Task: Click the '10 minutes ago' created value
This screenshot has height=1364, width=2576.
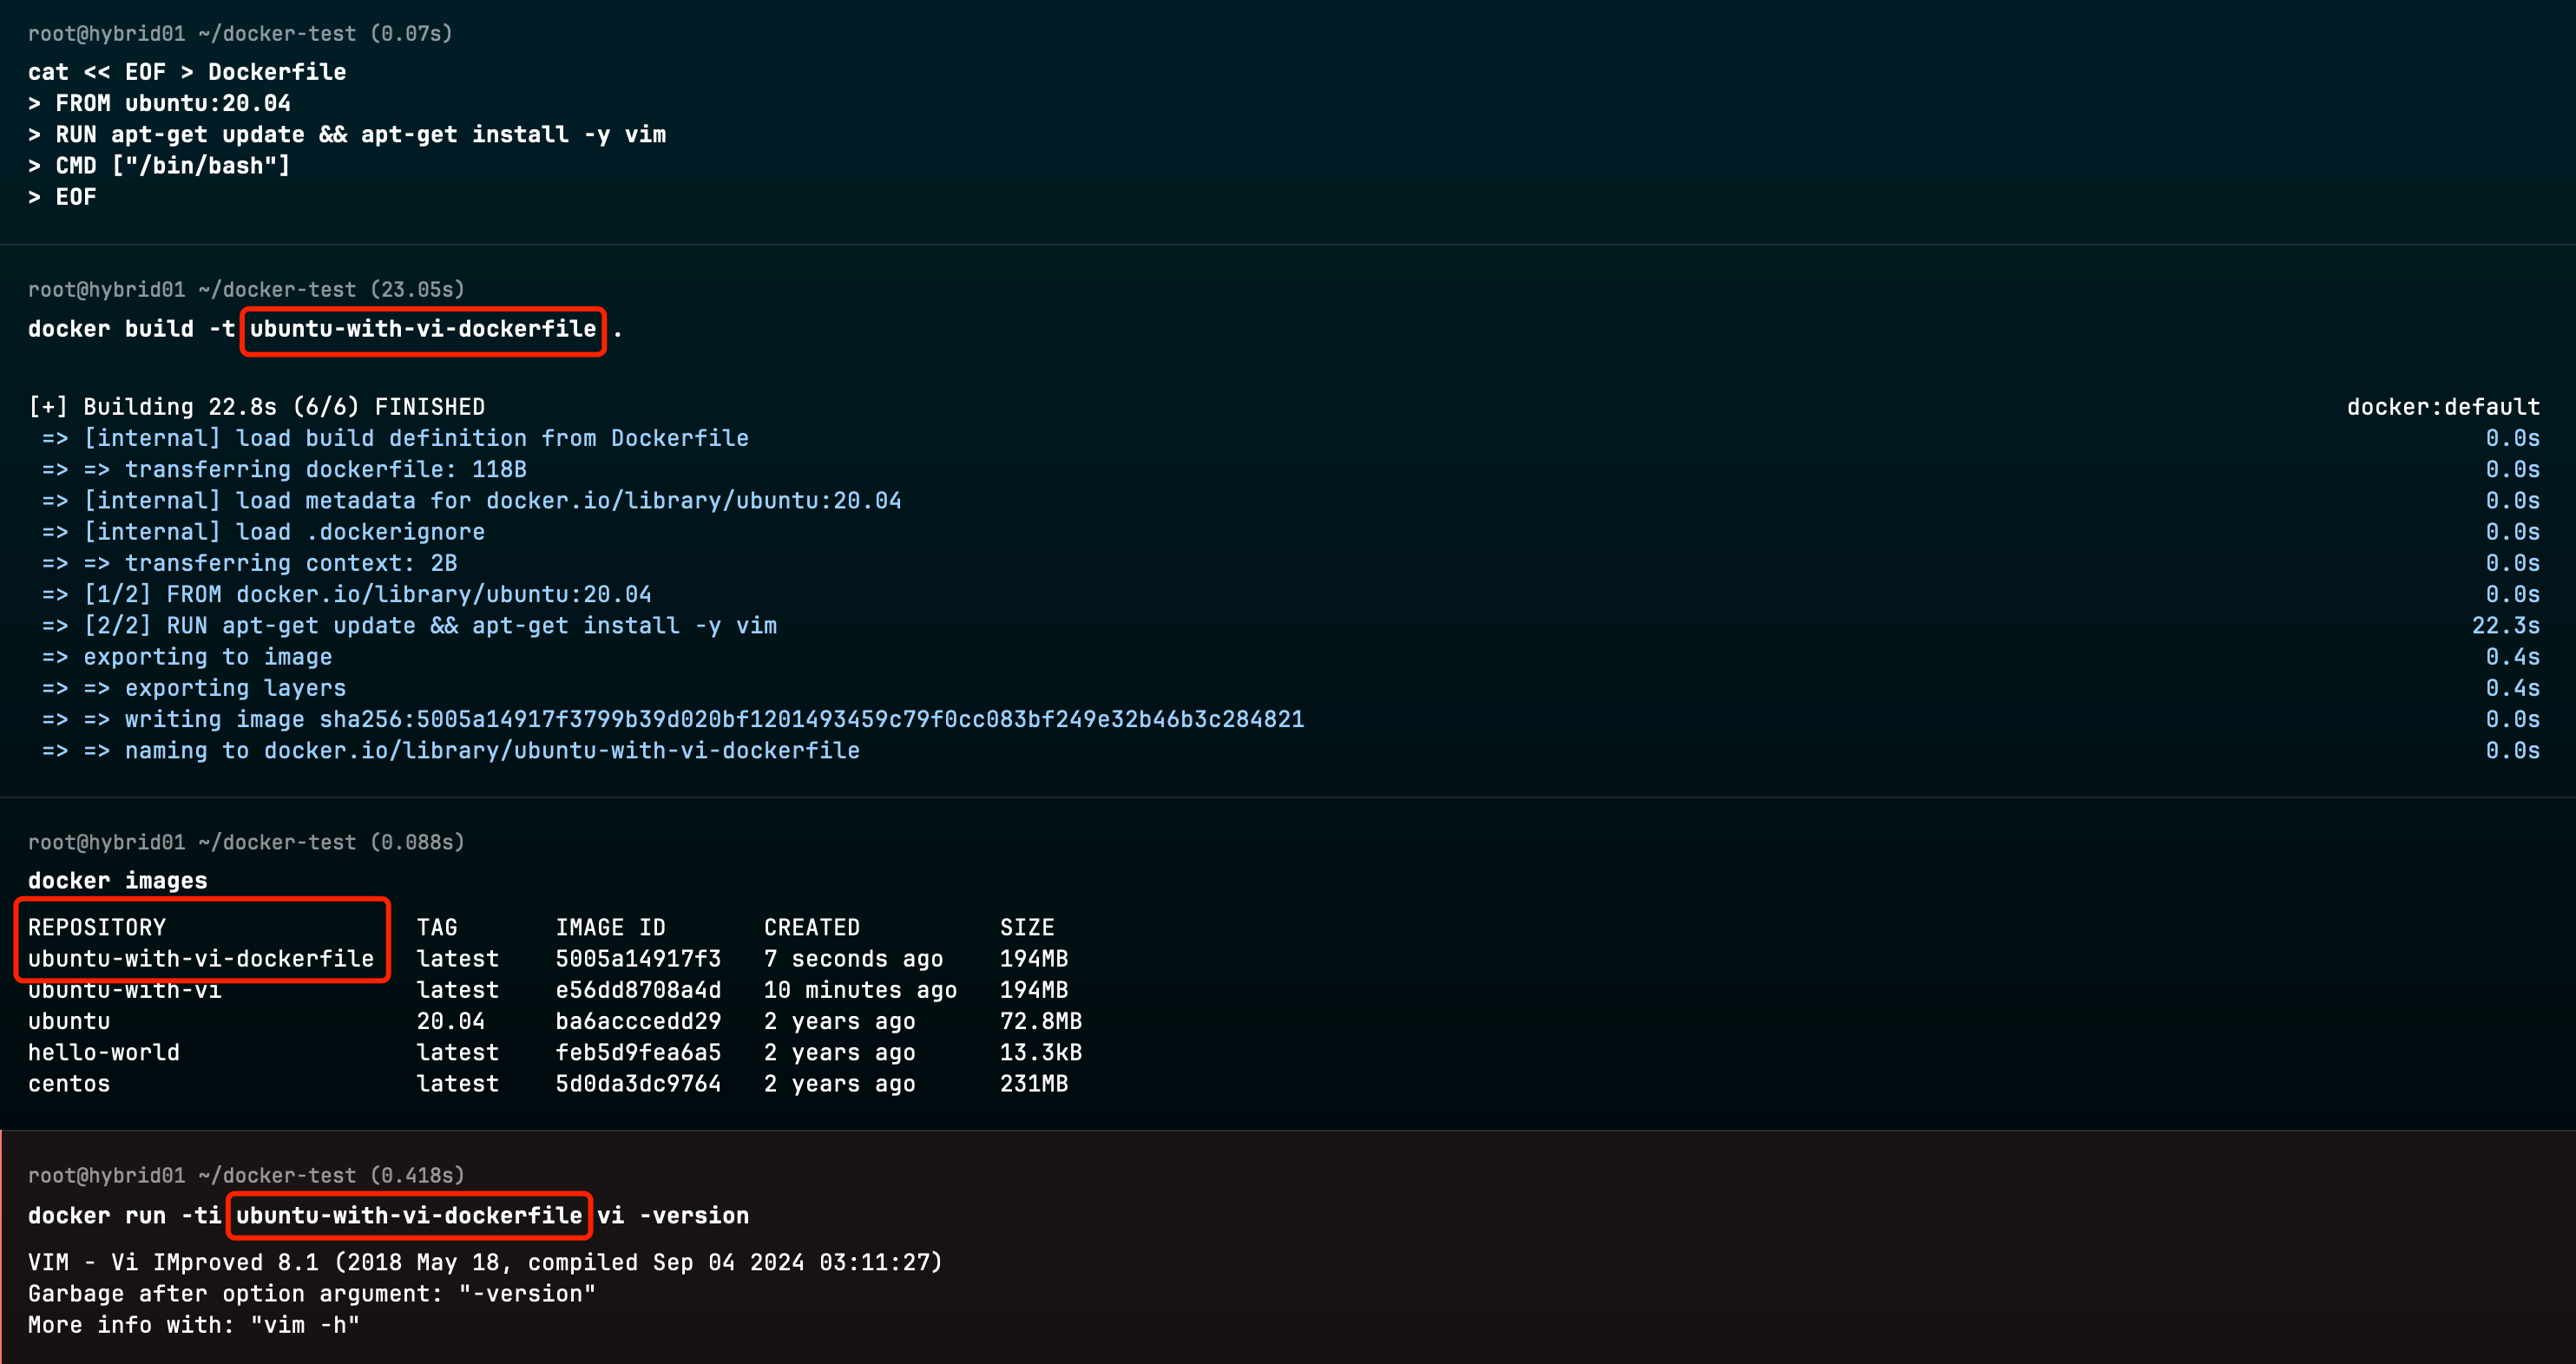Action: pyautogui.click(x=860, y=990)
